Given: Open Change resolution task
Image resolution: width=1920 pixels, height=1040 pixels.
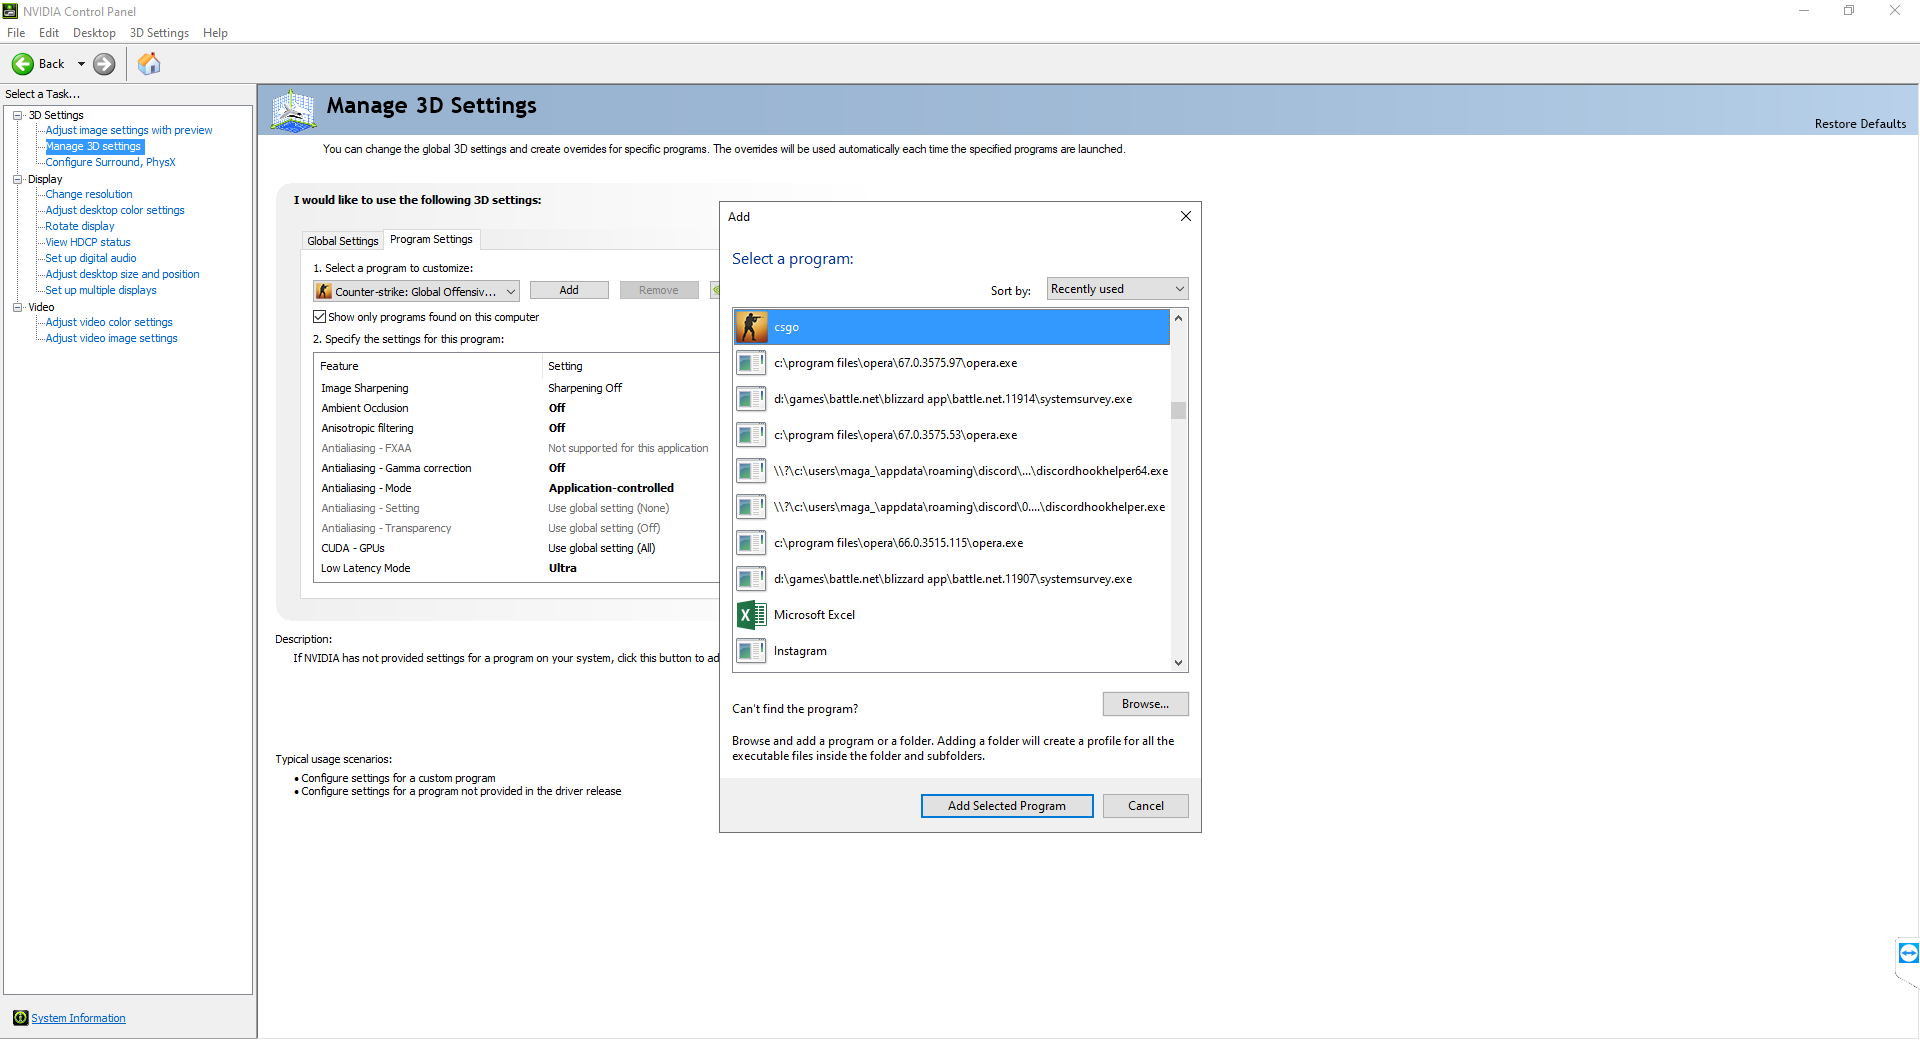Looking at the screenshot, I should 89,194.
